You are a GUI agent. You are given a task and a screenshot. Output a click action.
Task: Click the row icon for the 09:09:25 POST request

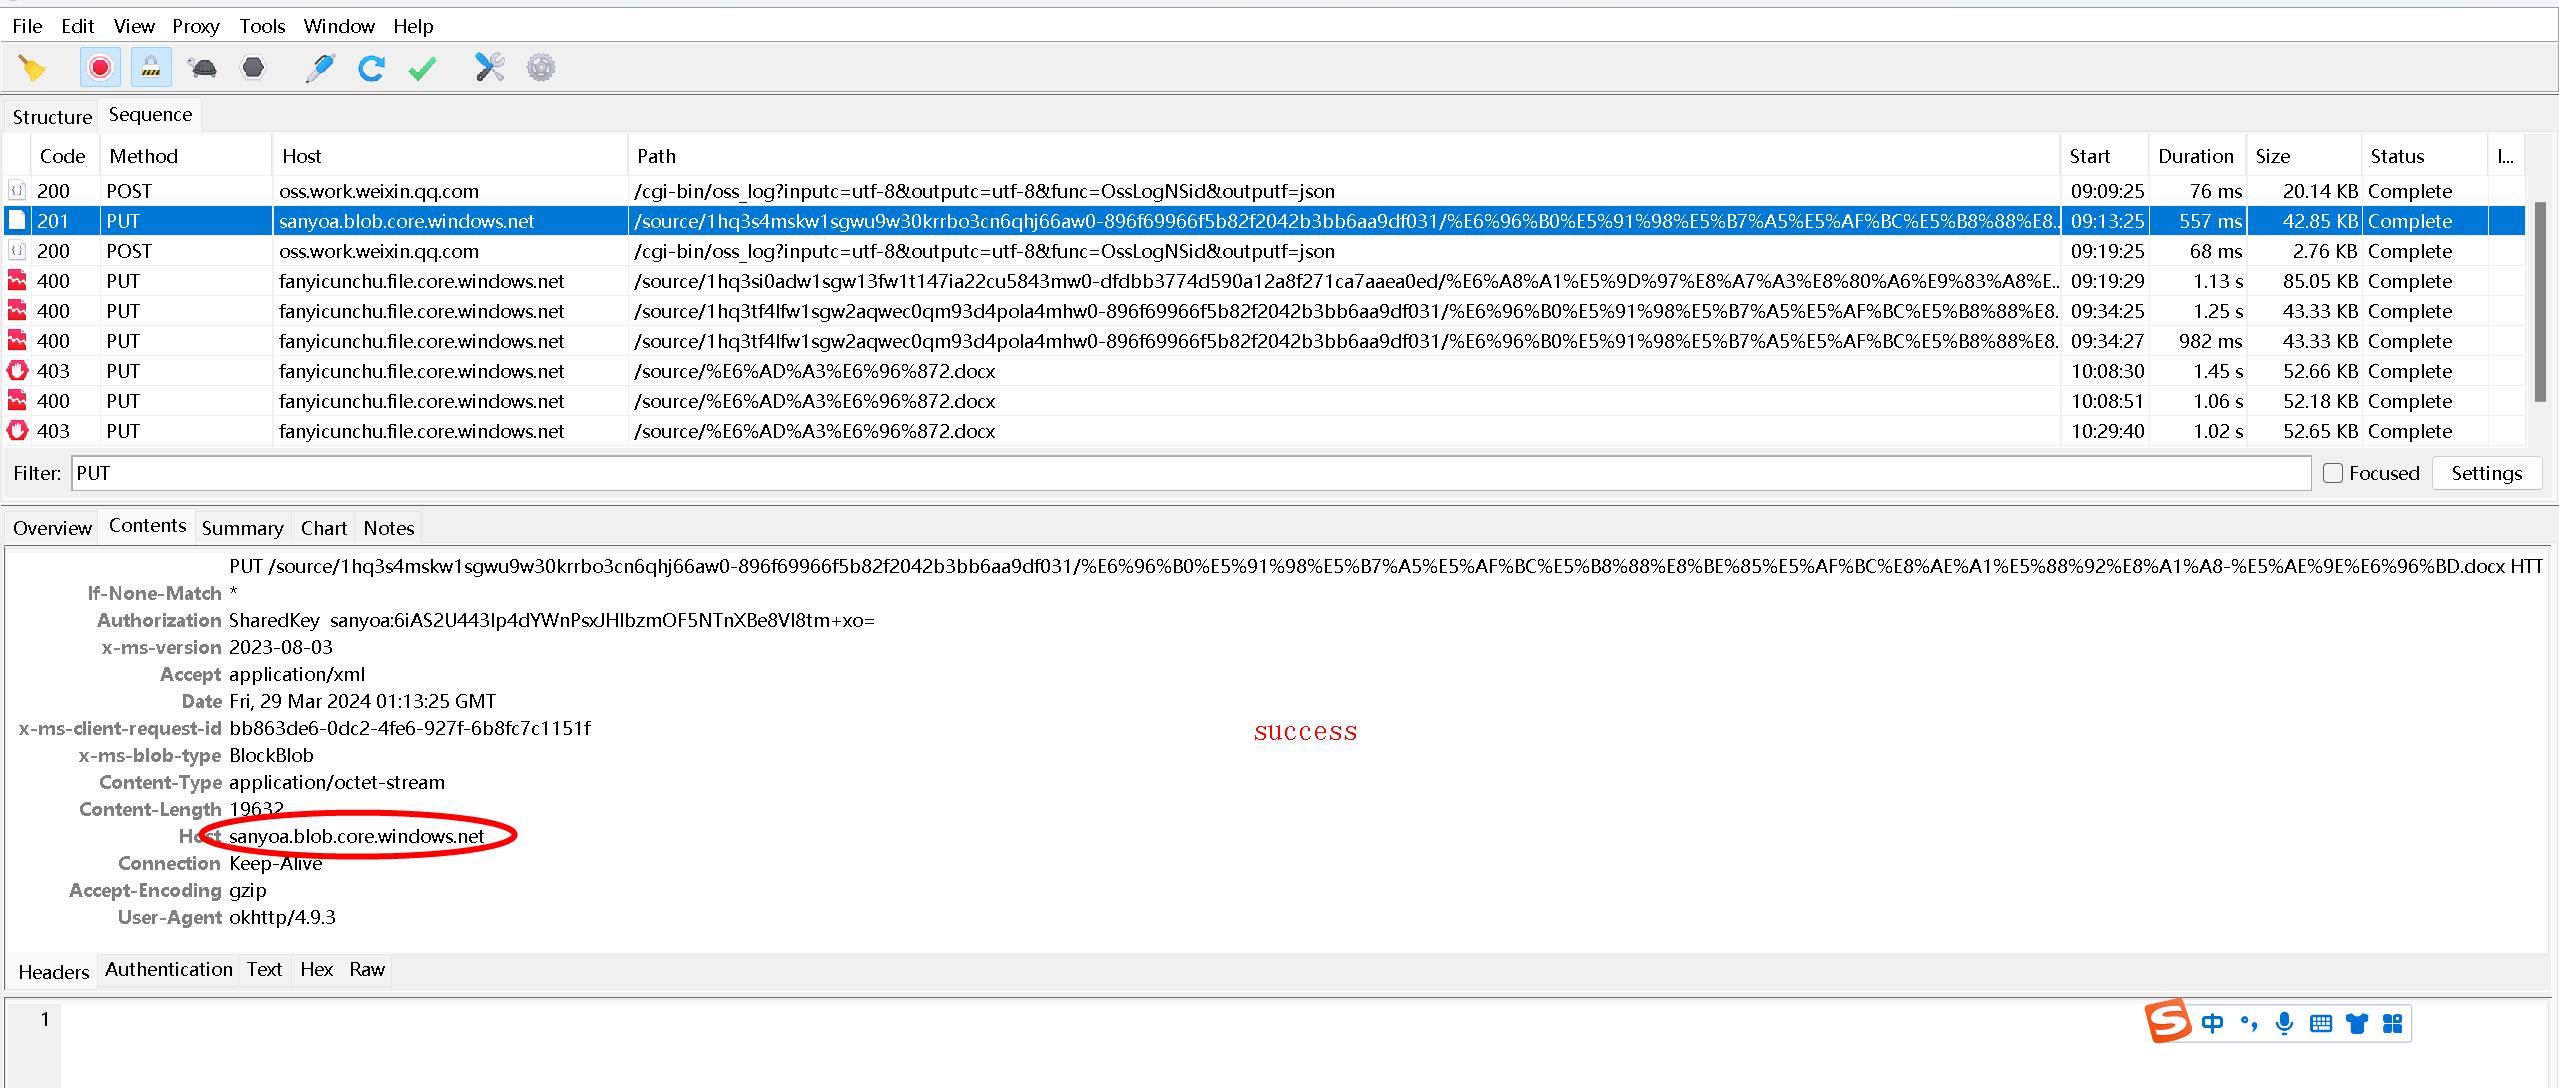coord(17,190)
